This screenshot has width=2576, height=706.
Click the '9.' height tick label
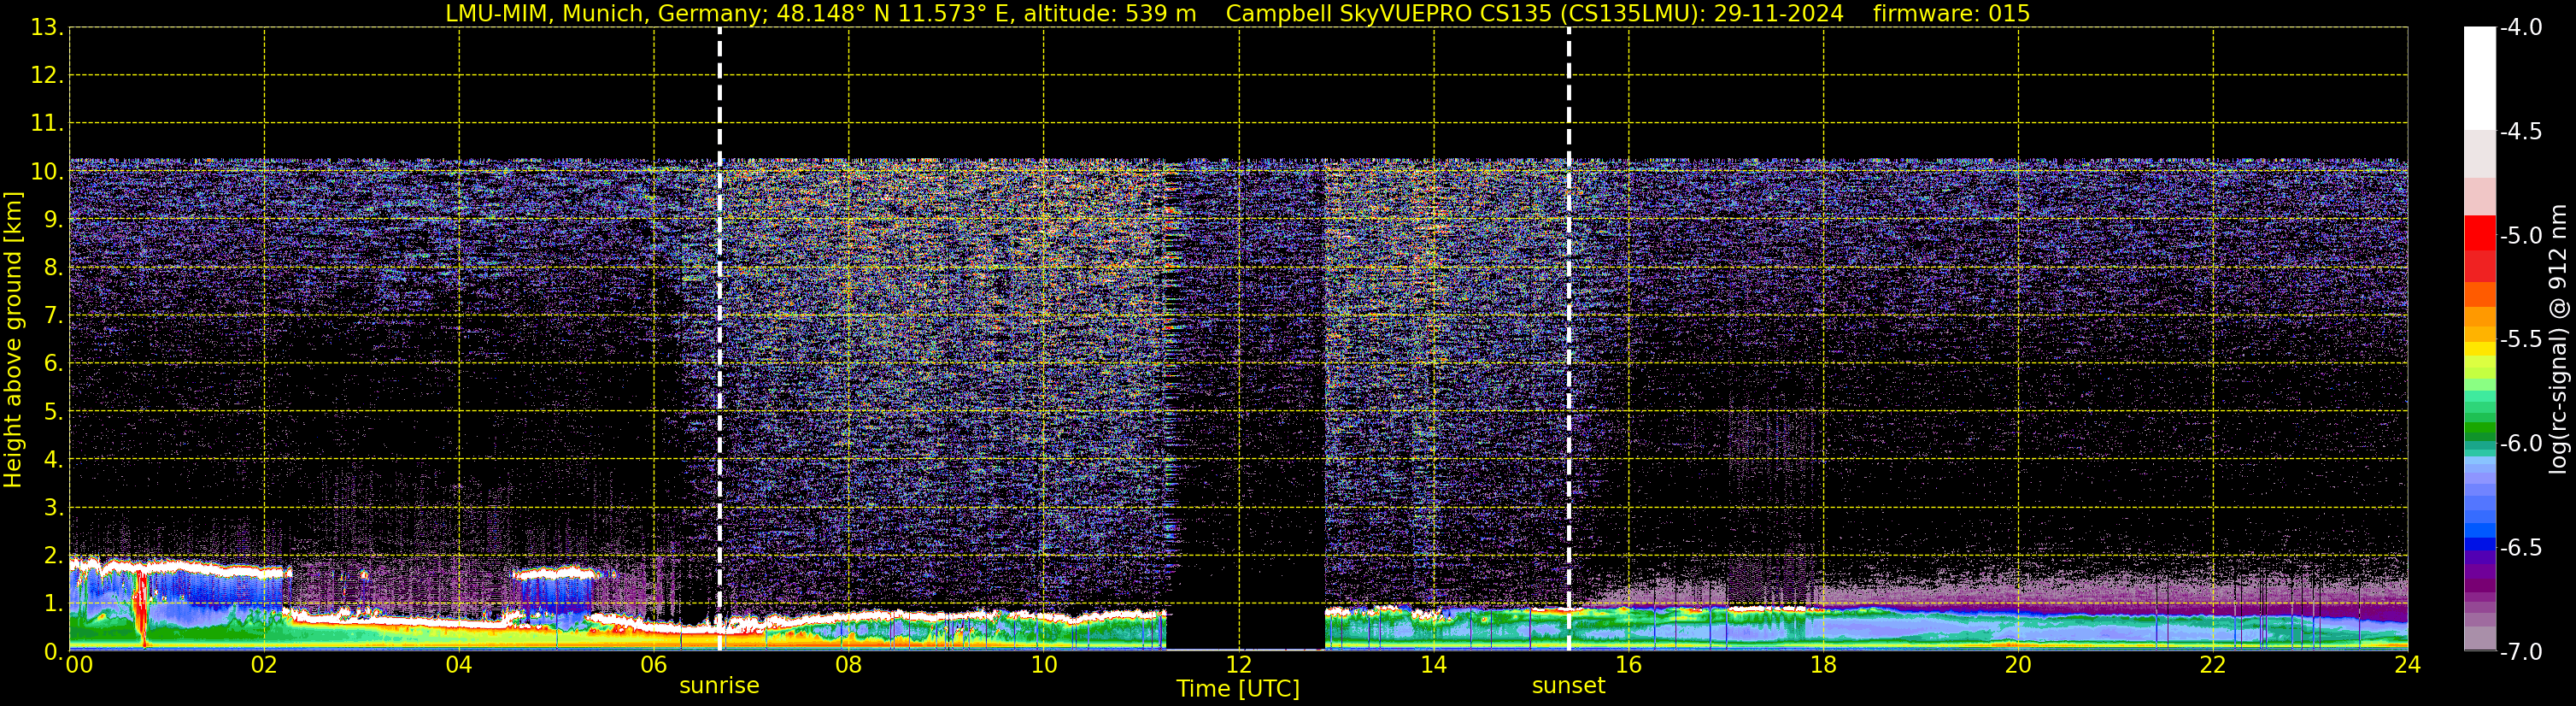pos(54,219)
